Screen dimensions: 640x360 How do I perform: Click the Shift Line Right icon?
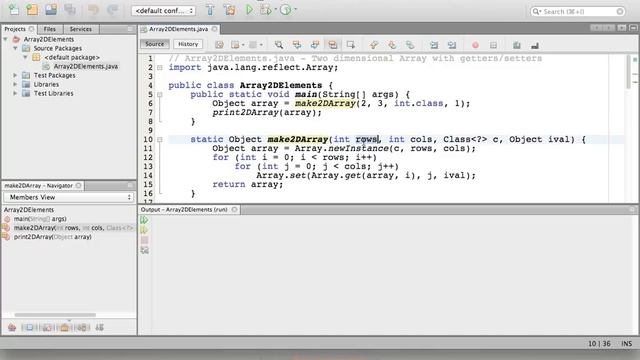click(x=451, y=45)
